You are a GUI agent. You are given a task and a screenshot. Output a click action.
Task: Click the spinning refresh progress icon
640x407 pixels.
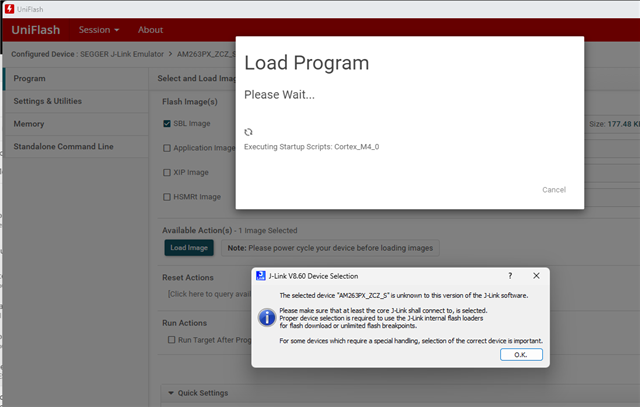click(x=248, y=132)
